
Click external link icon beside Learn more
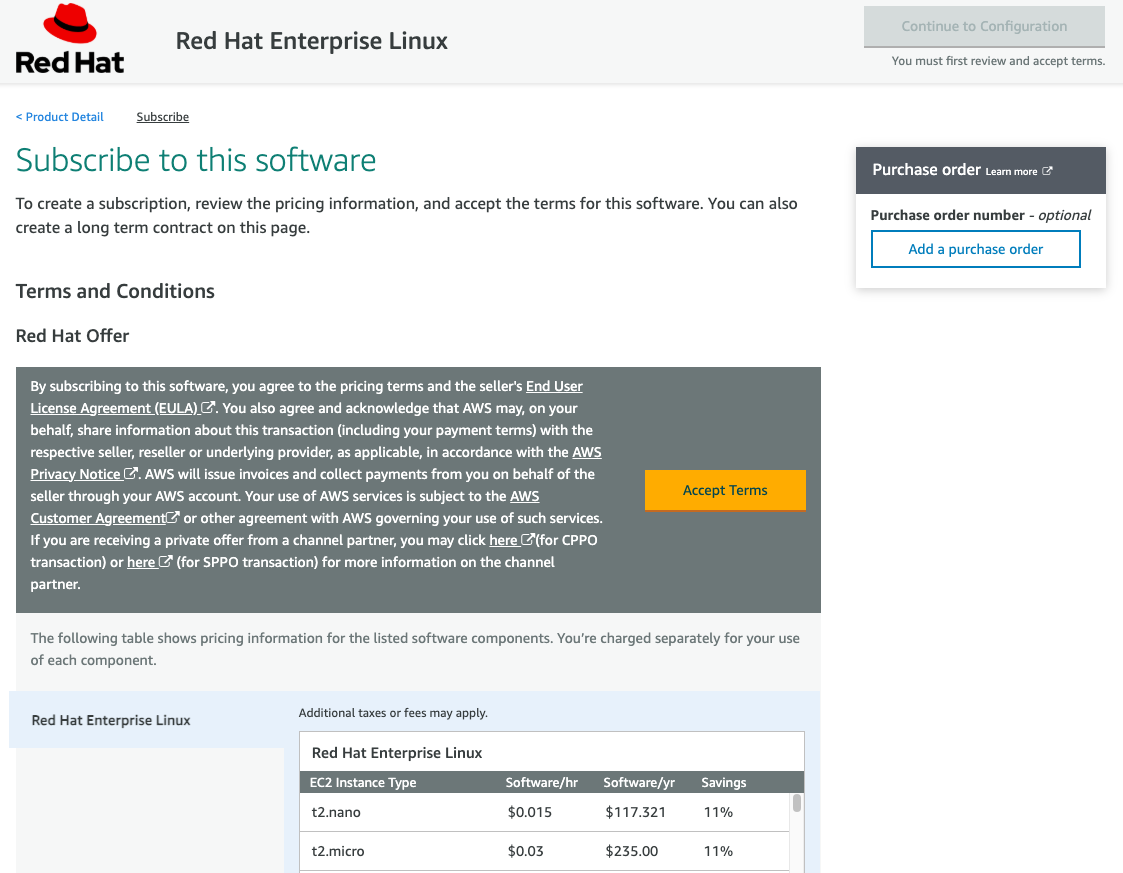1047,170
